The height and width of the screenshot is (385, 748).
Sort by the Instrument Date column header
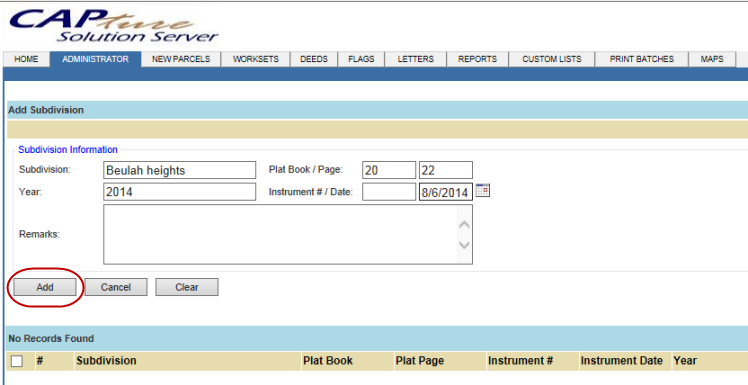point(622,361)
